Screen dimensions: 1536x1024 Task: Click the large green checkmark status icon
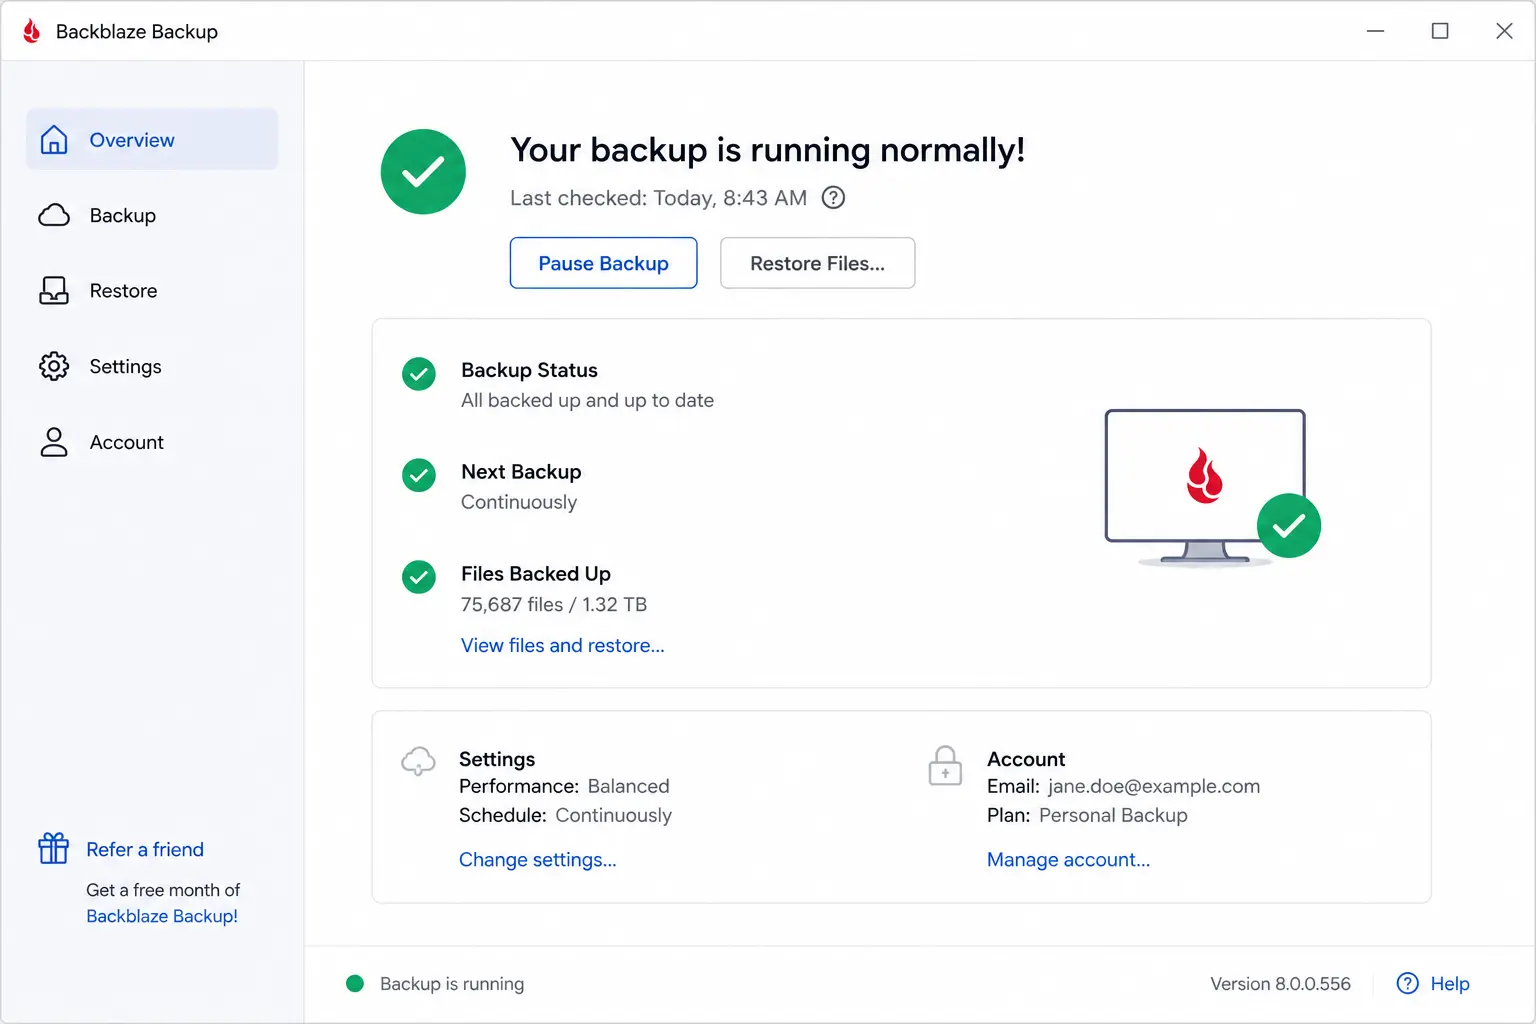click(x=423, y=172)
